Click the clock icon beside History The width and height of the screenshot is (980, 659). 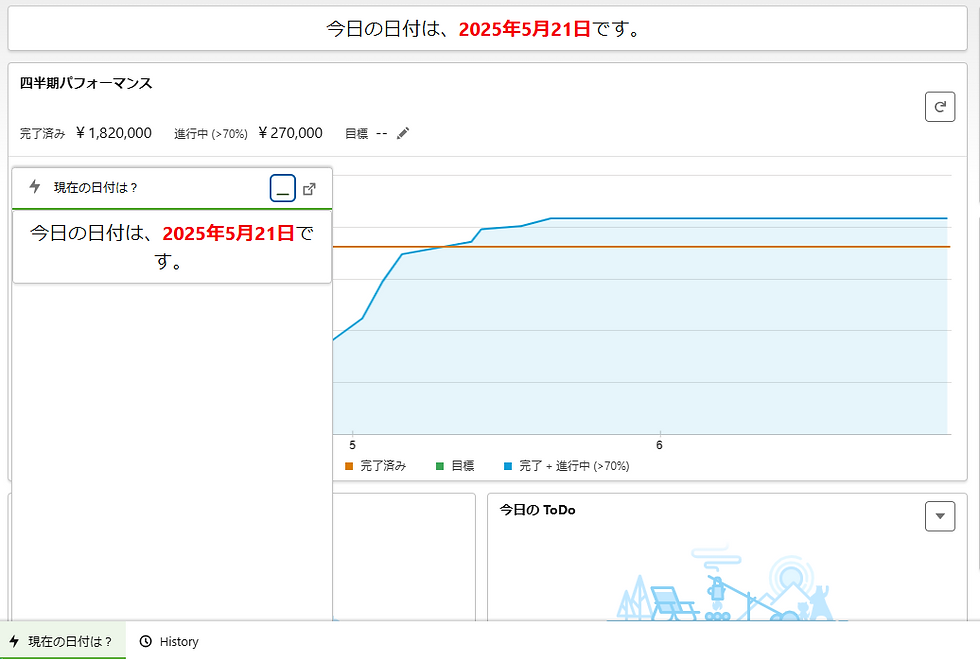(146, 642)
